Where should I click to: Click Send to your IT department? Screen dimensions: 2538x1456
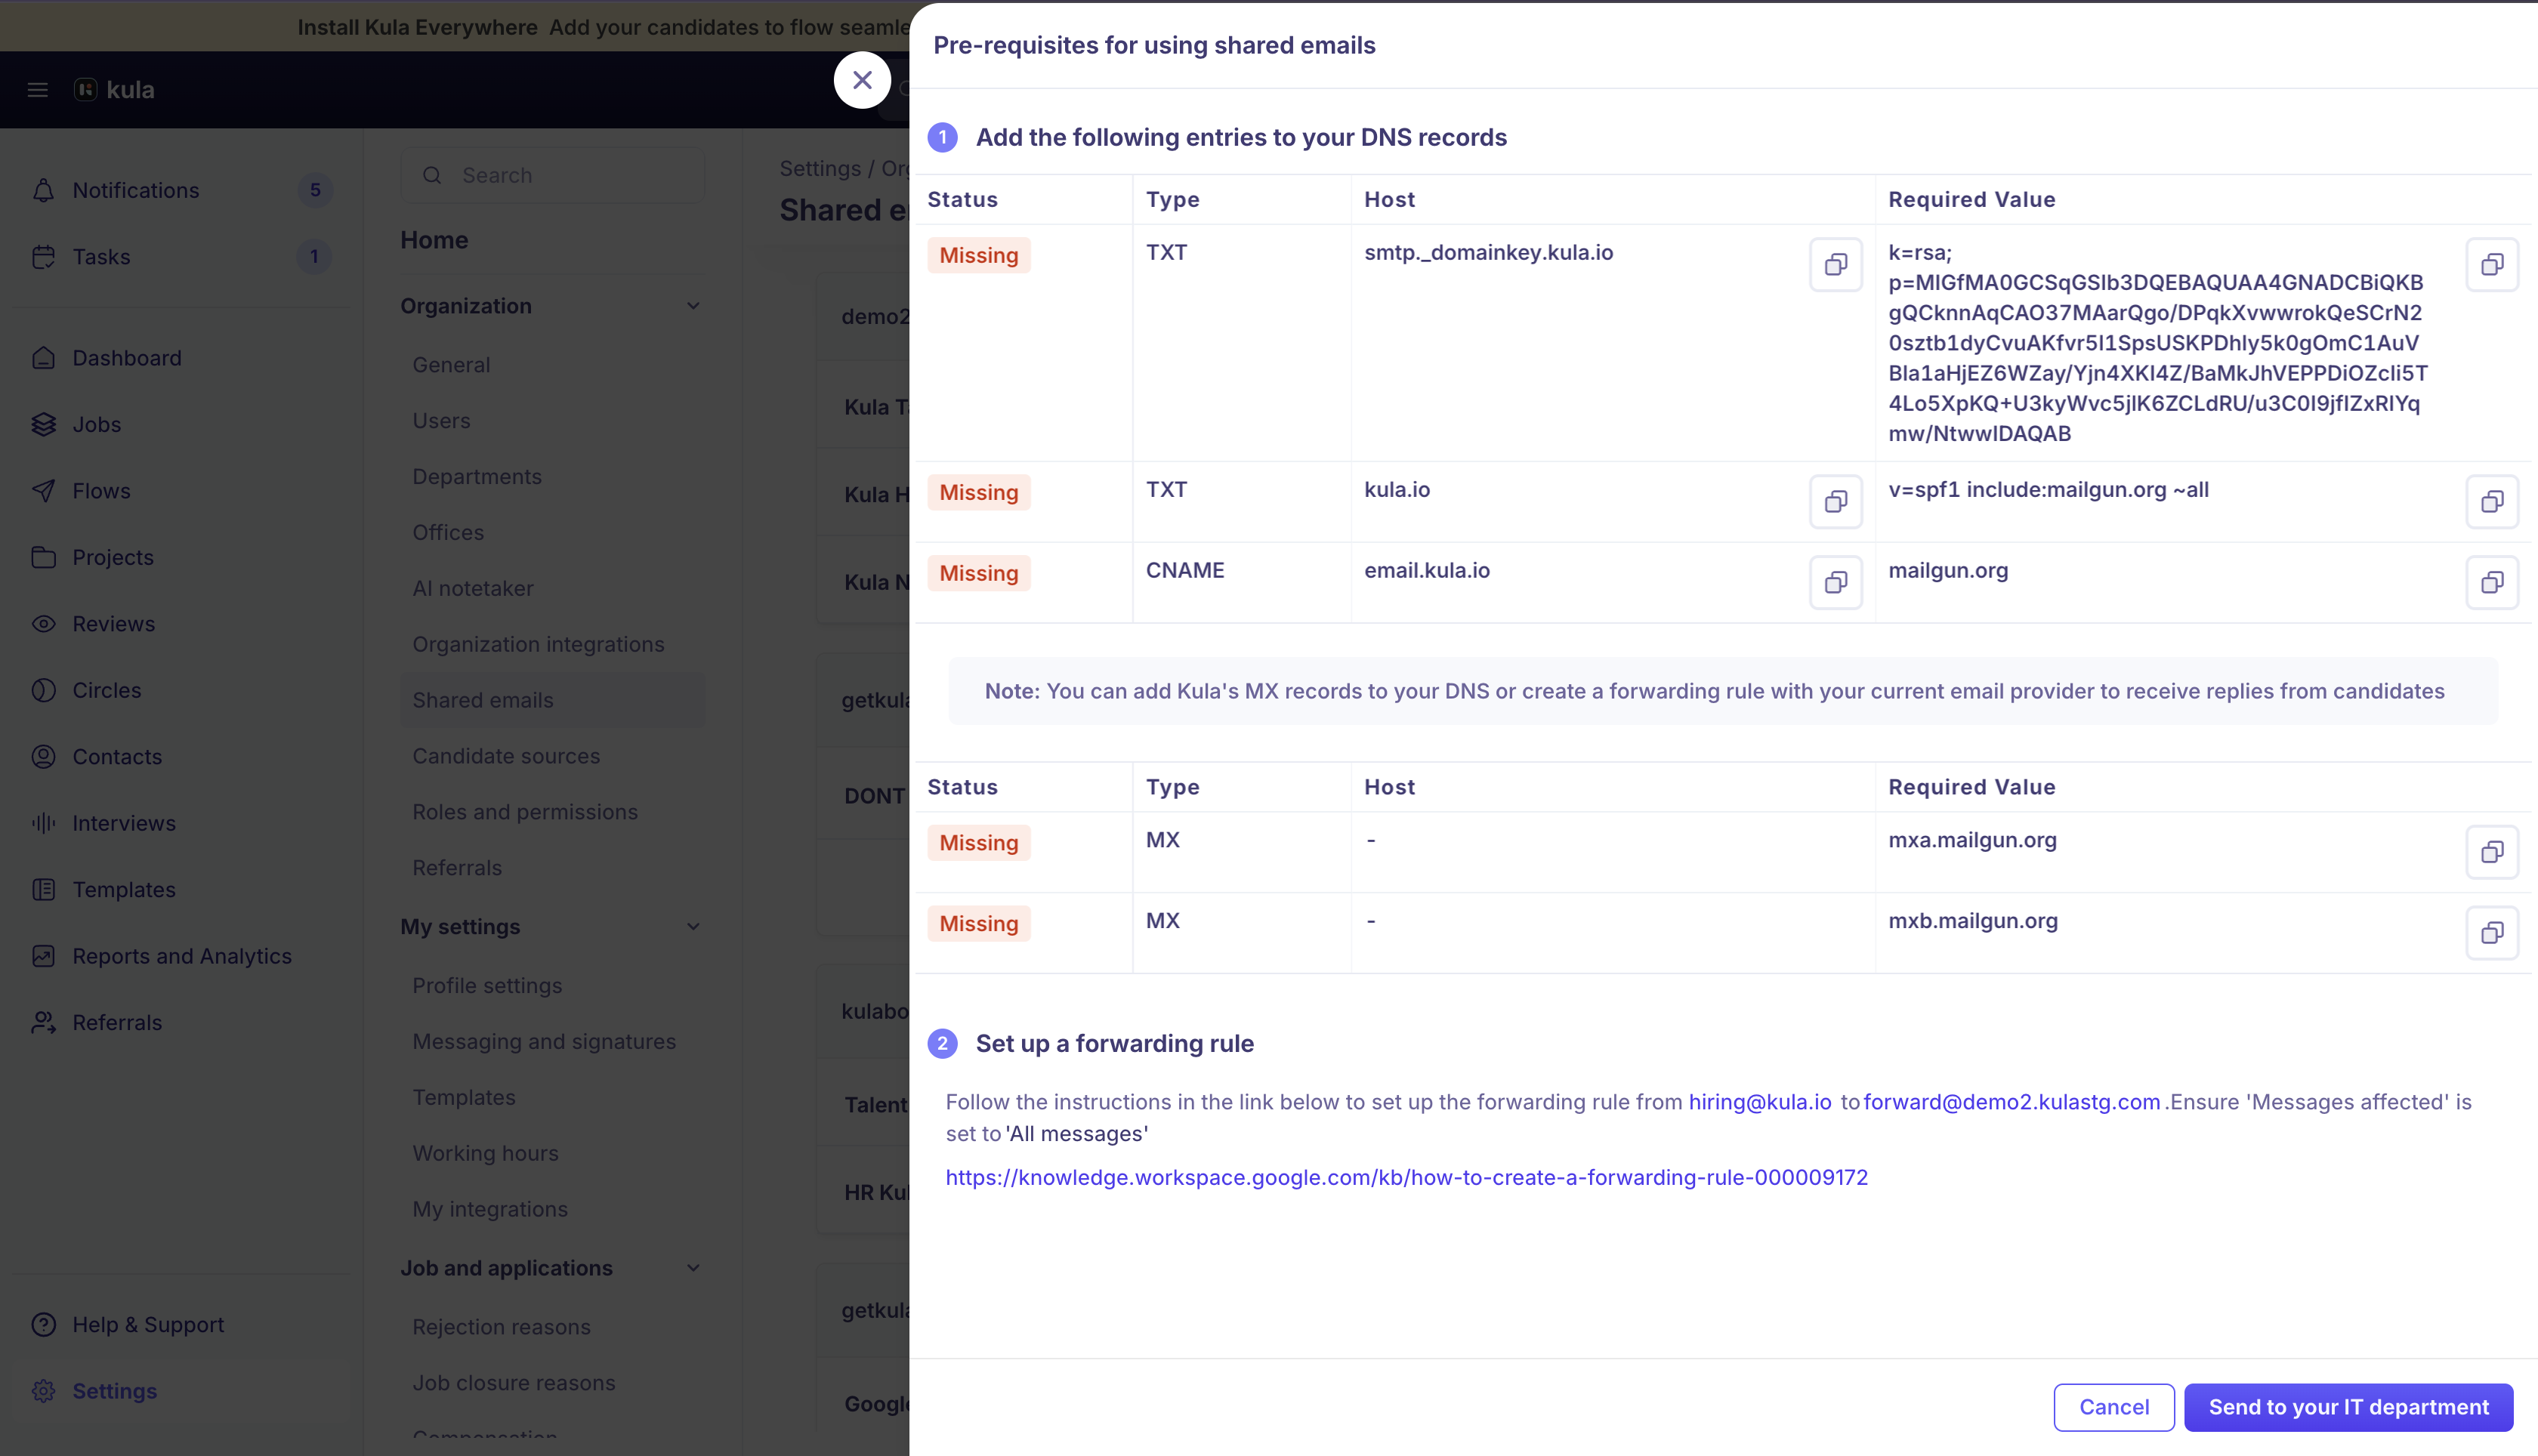(x=2348, y=1407)
